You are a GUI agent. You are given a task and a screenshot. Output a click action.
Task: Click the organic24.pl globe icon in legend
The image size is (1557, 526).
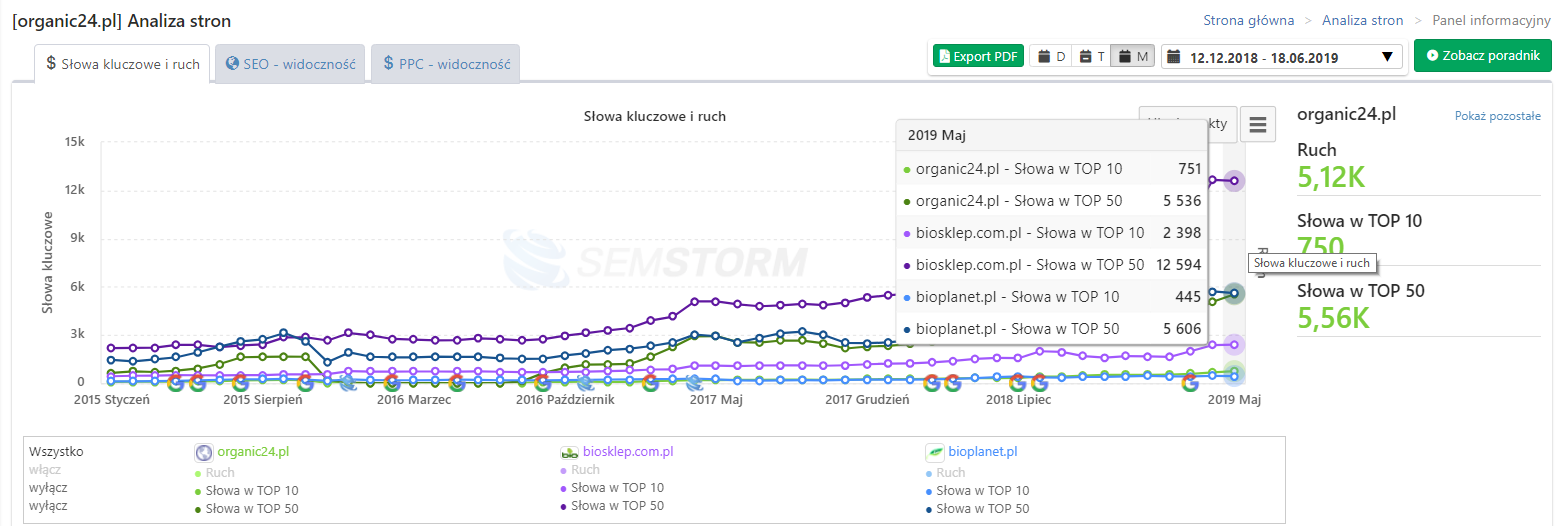click(204, 452)
